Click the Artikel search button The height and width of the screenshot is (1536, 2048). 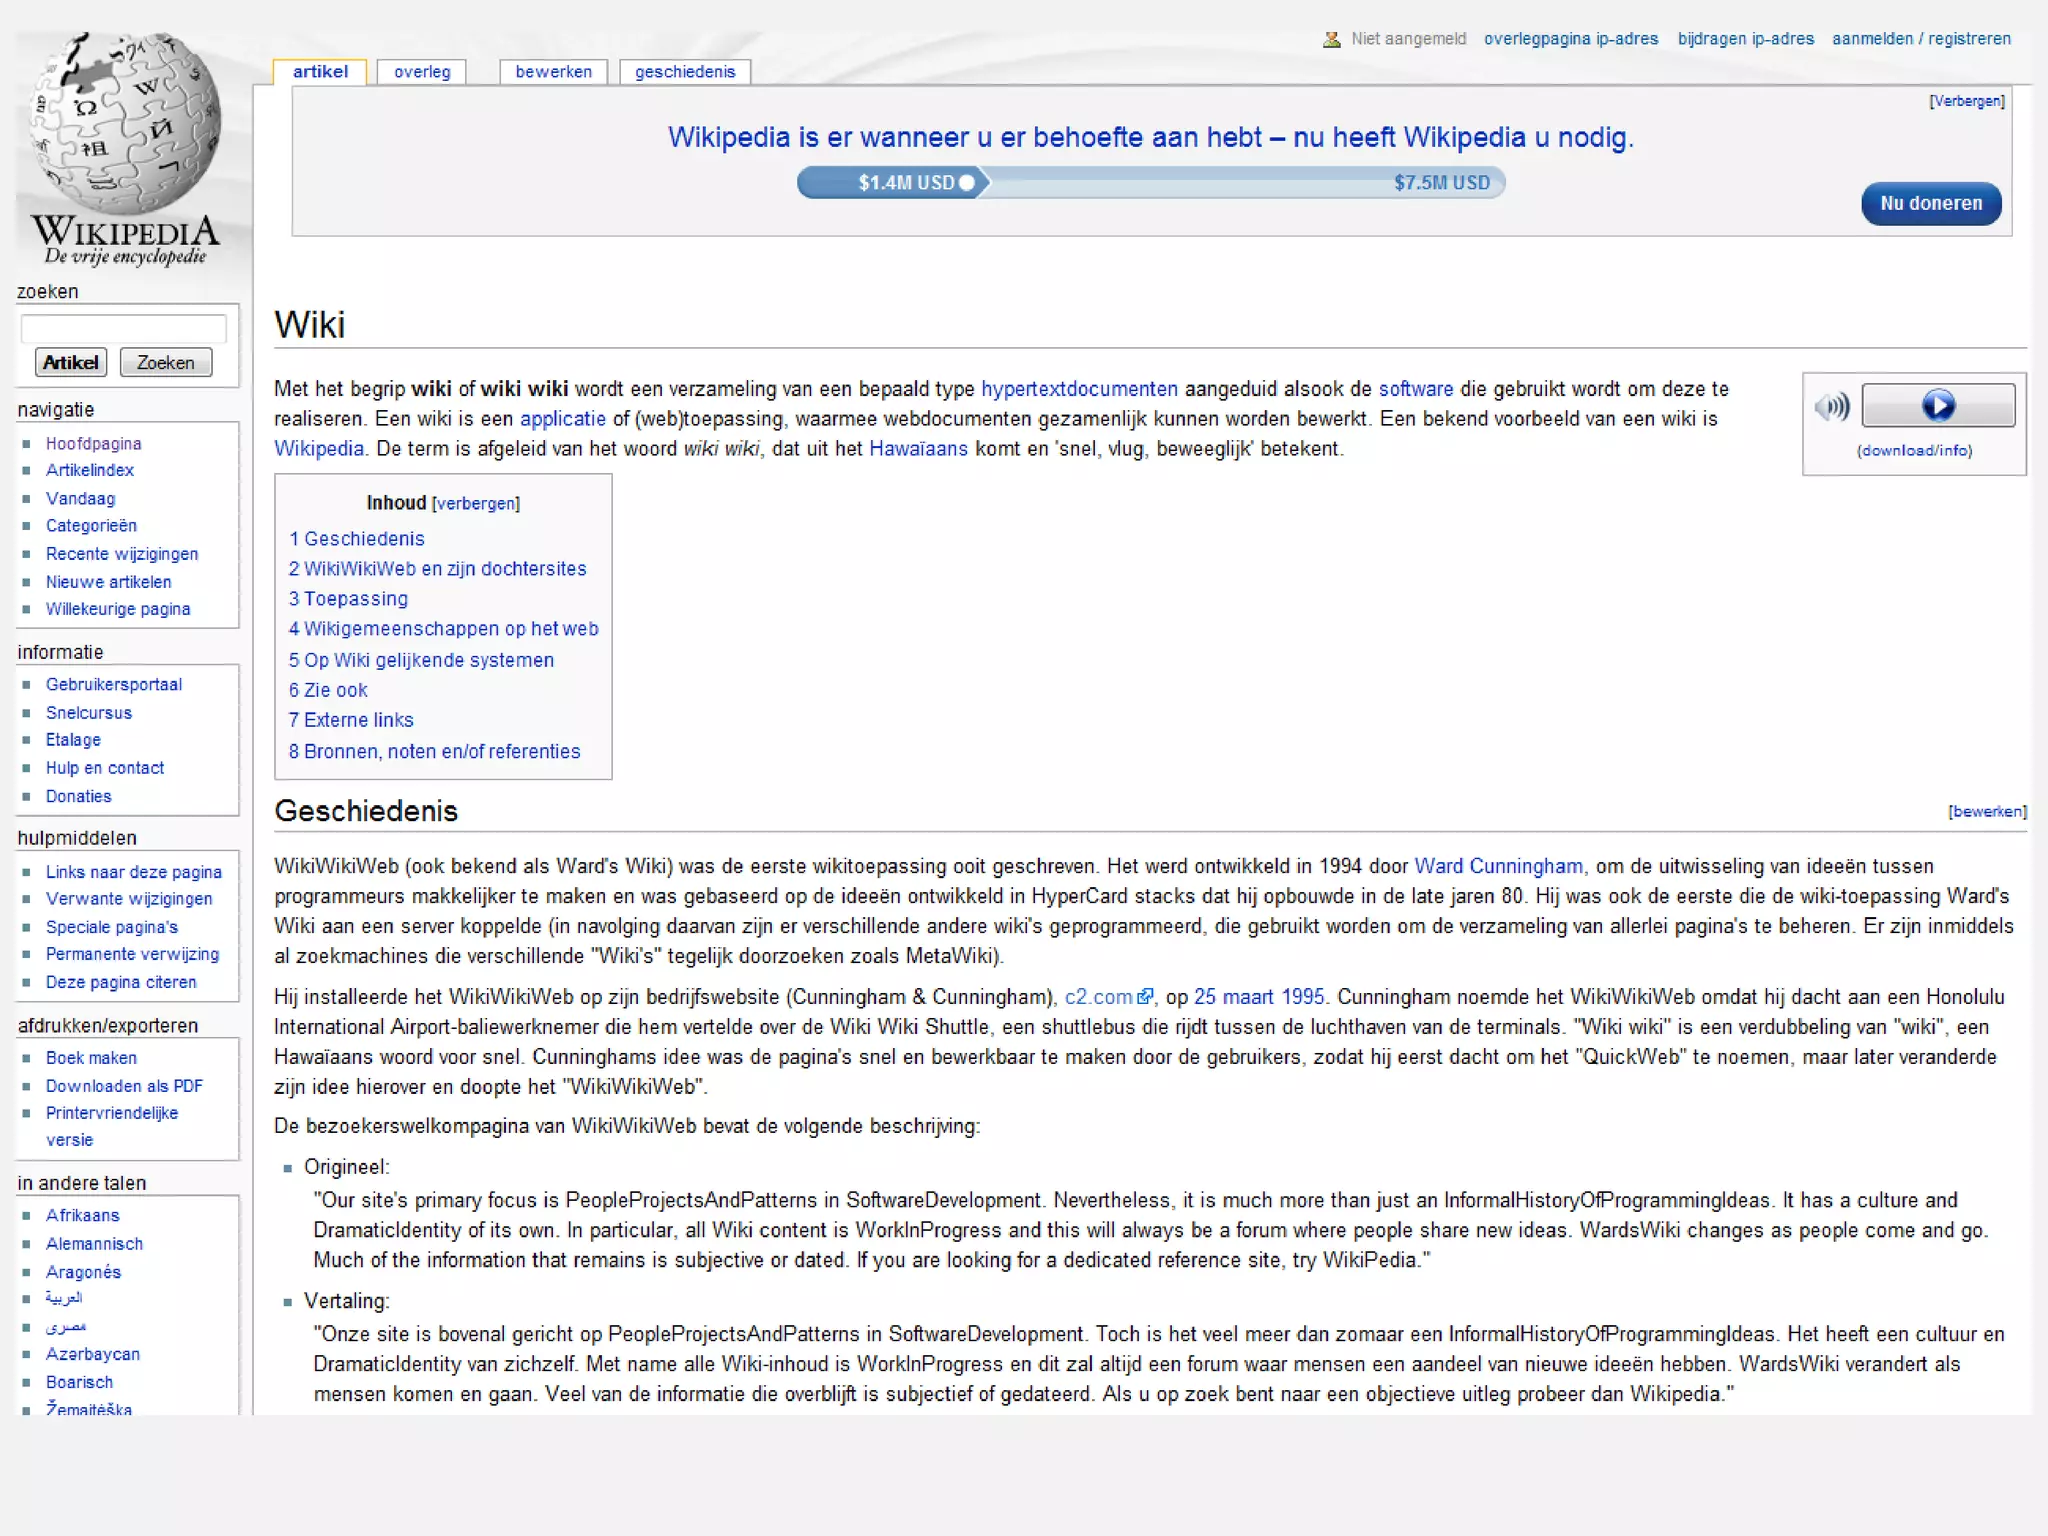[x=71, y=362]
